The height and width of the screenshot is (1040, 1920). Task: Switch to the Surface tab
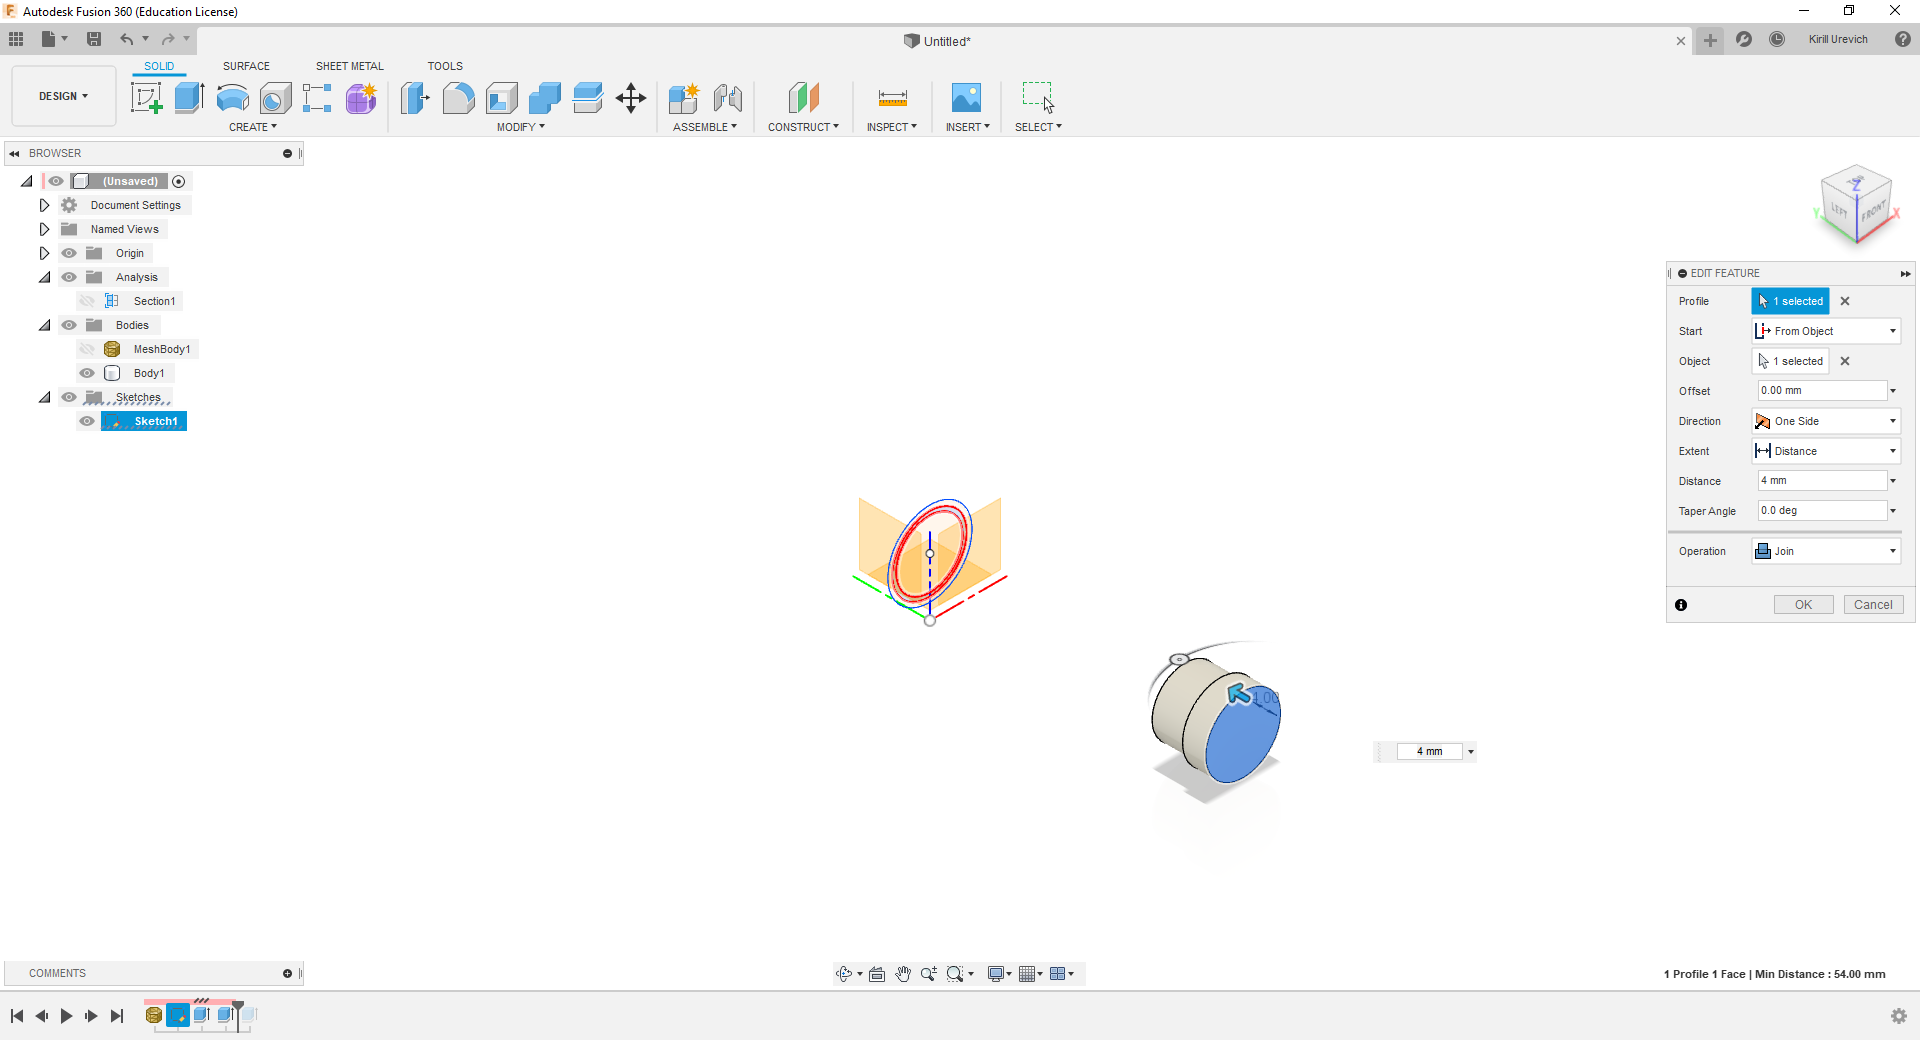[246, 66]
